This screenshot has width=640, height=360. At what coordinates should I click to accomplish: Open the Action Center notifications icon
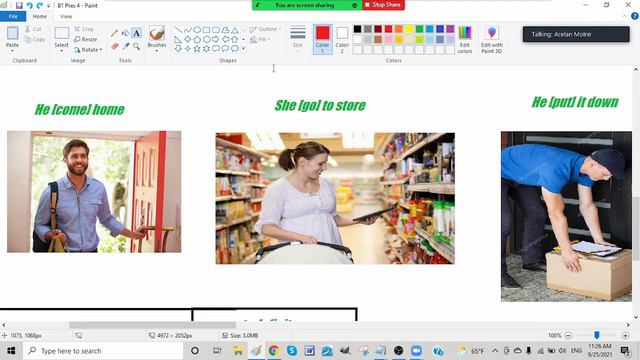(625, 351)
